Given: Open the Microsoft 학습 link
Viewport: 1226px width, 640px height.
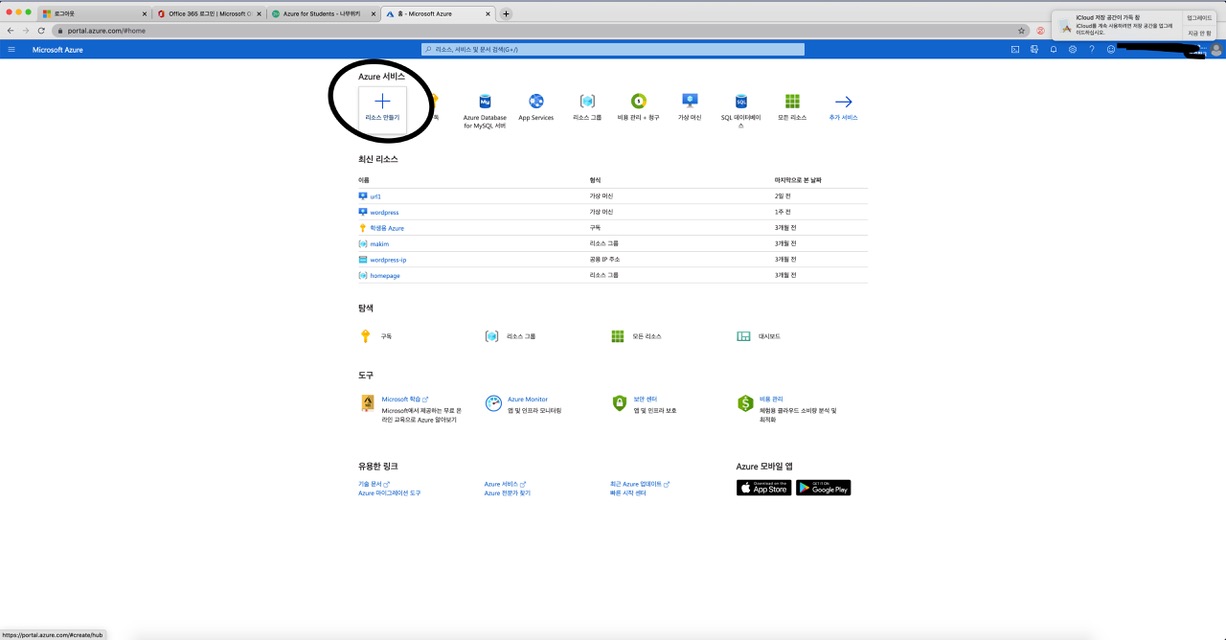Looking at the screenshot, I should click(x=405, y=399).
